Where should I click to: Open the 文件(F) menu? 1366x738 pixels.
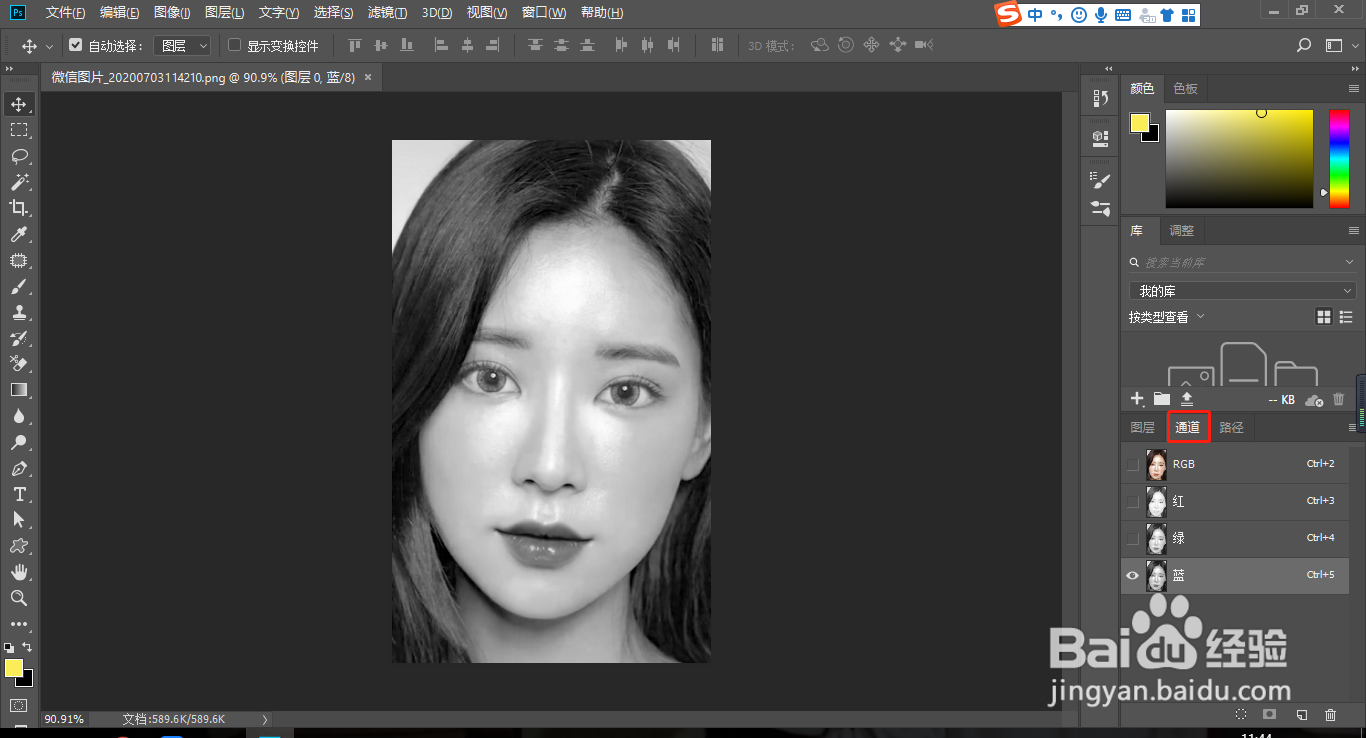coord(65,13)
